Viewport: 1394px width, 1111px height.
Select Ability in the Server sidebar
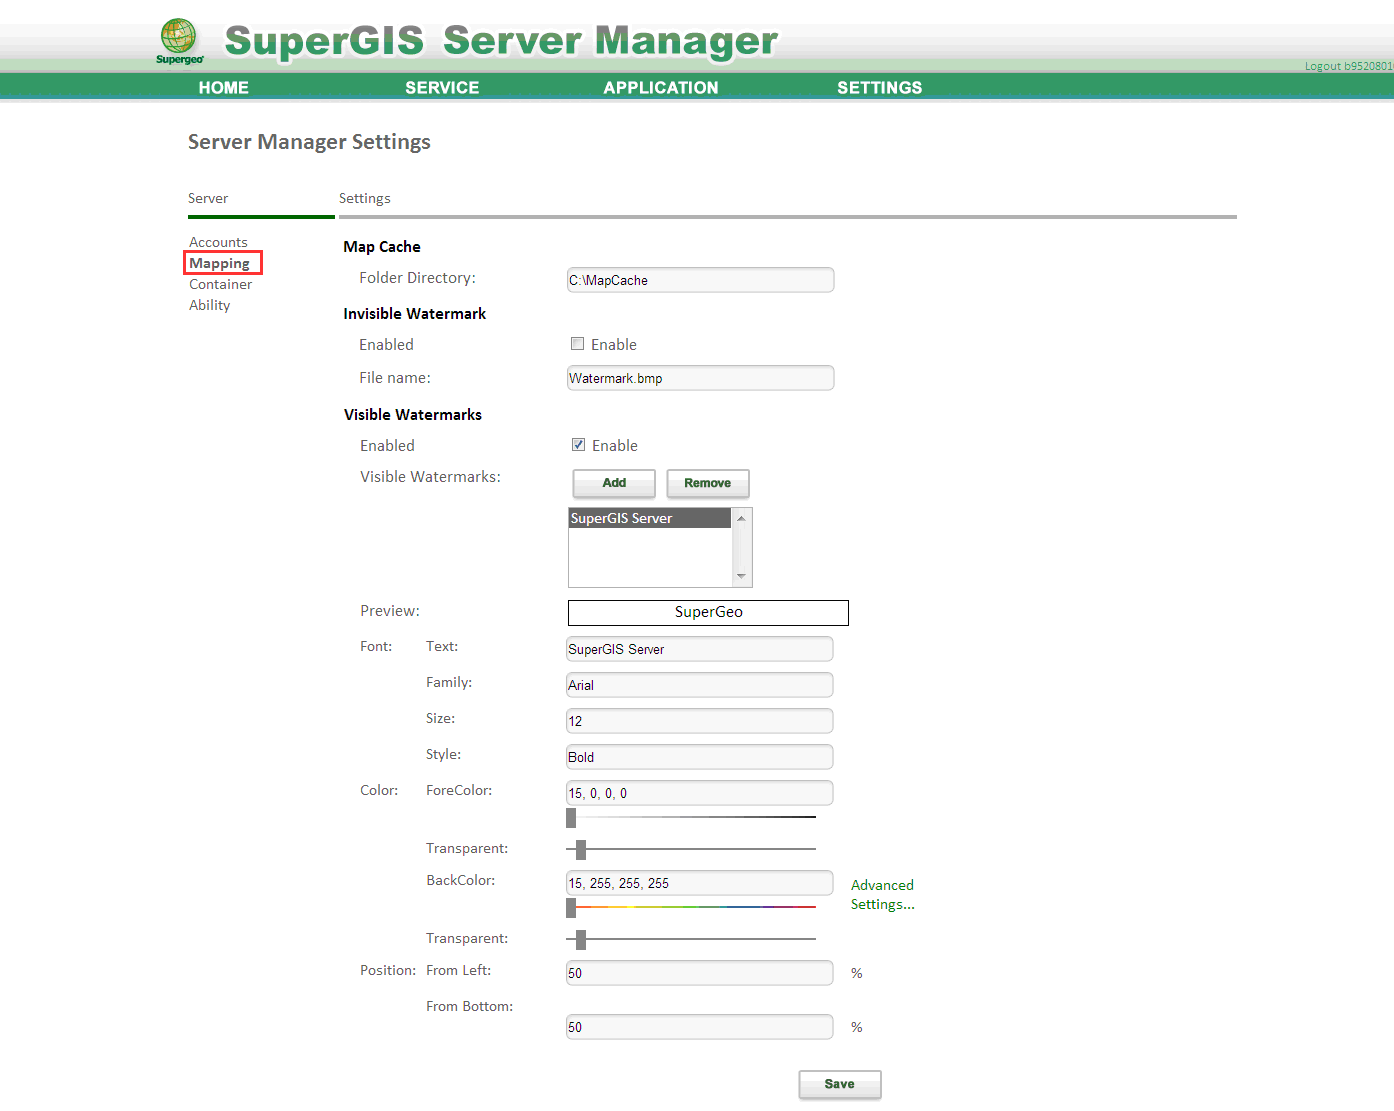pyautogui.click(x=210, y=305)
